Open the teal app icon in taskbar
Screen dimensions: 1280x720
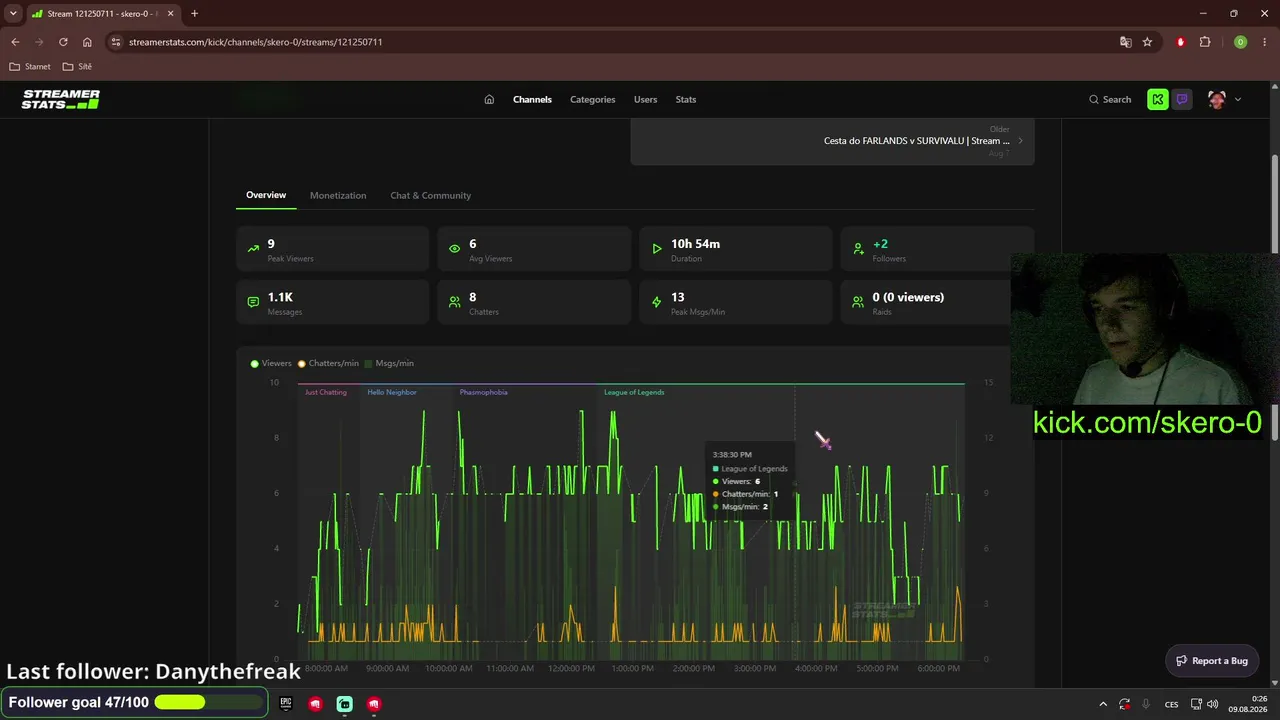click(344, 703)
